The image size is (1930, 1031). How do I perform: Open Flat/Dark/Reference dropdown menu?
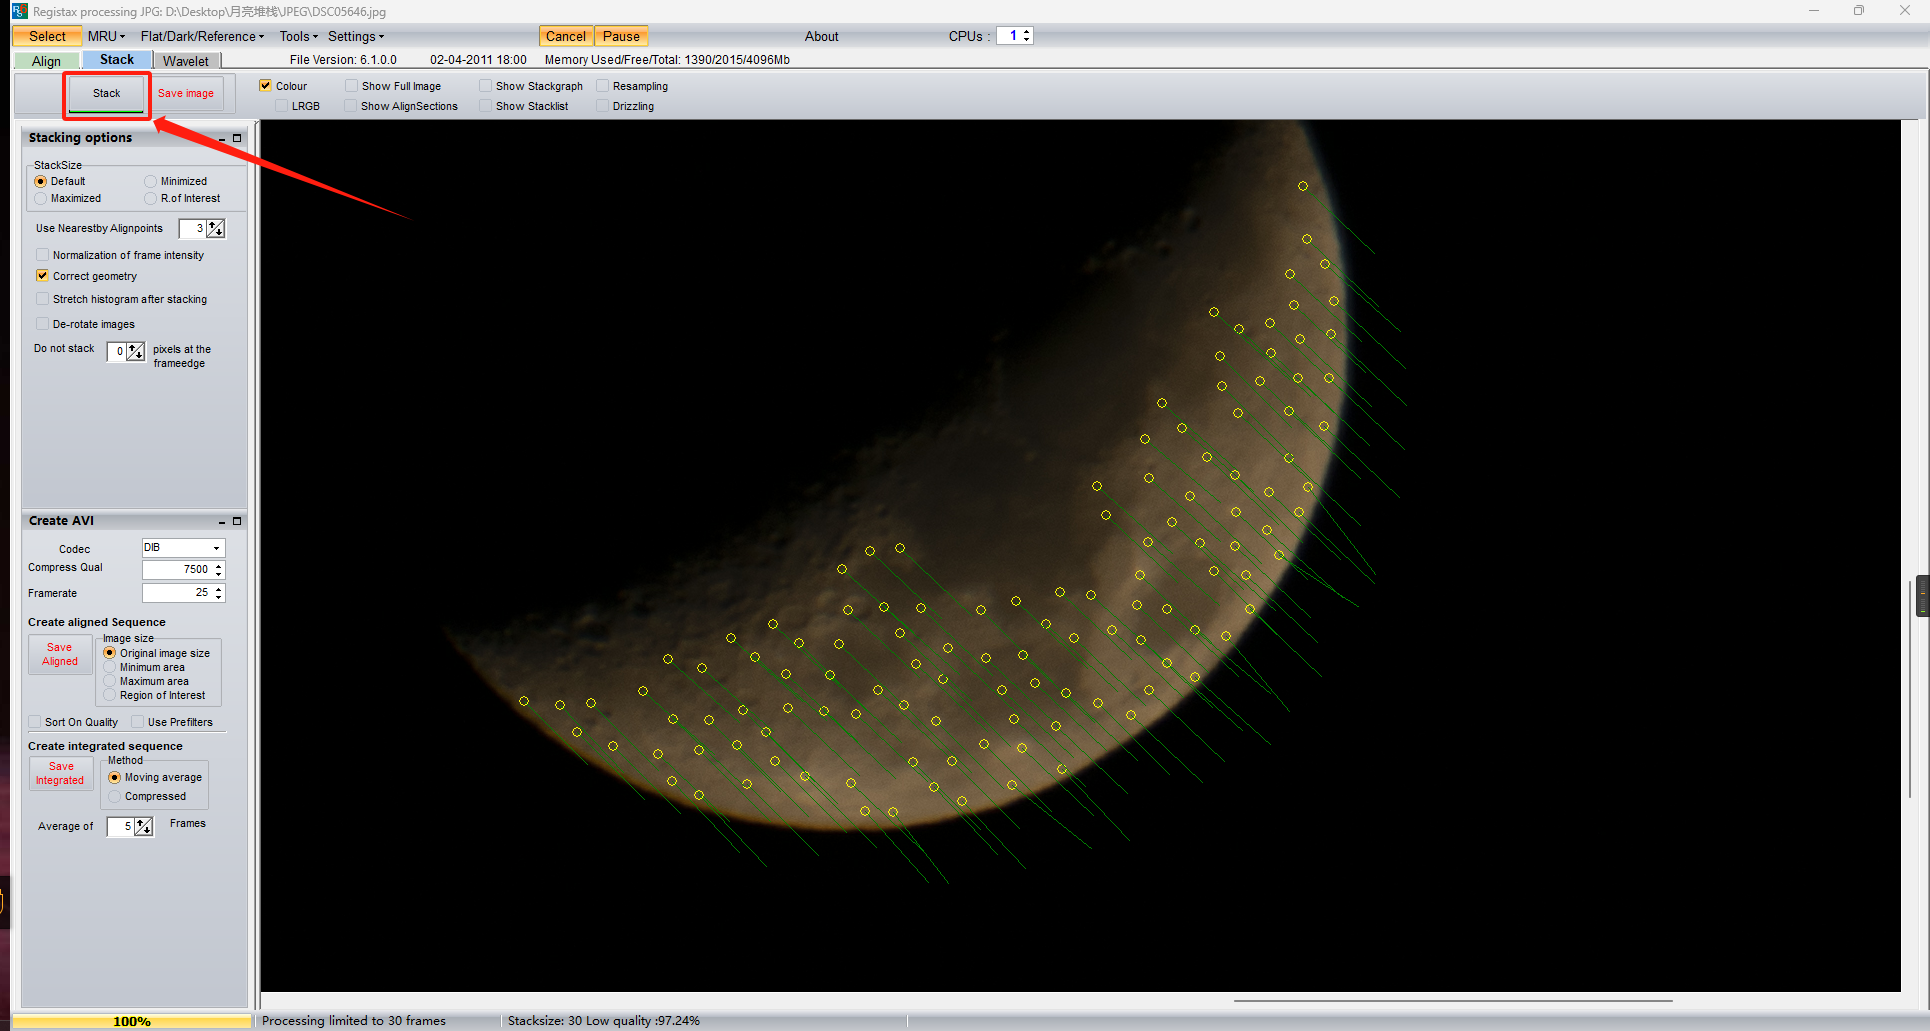202,36
